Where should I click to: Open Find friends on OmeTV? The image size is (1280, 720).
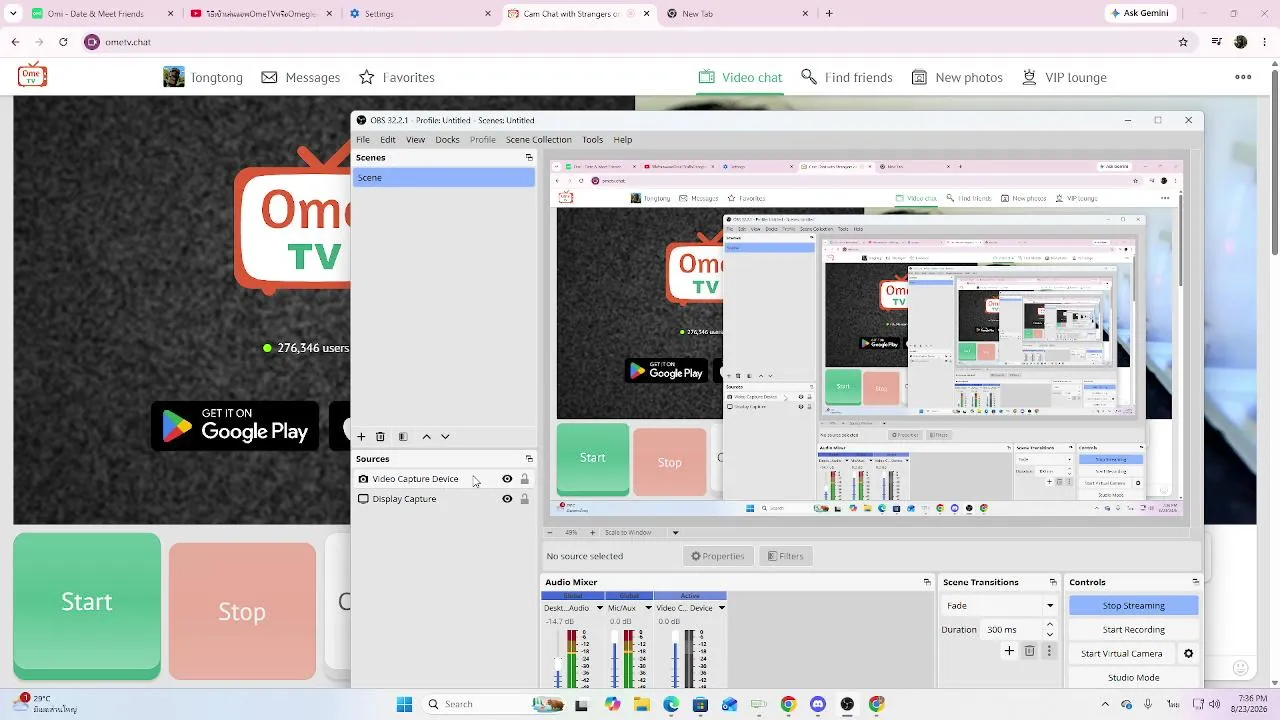[x=847, y=77]
